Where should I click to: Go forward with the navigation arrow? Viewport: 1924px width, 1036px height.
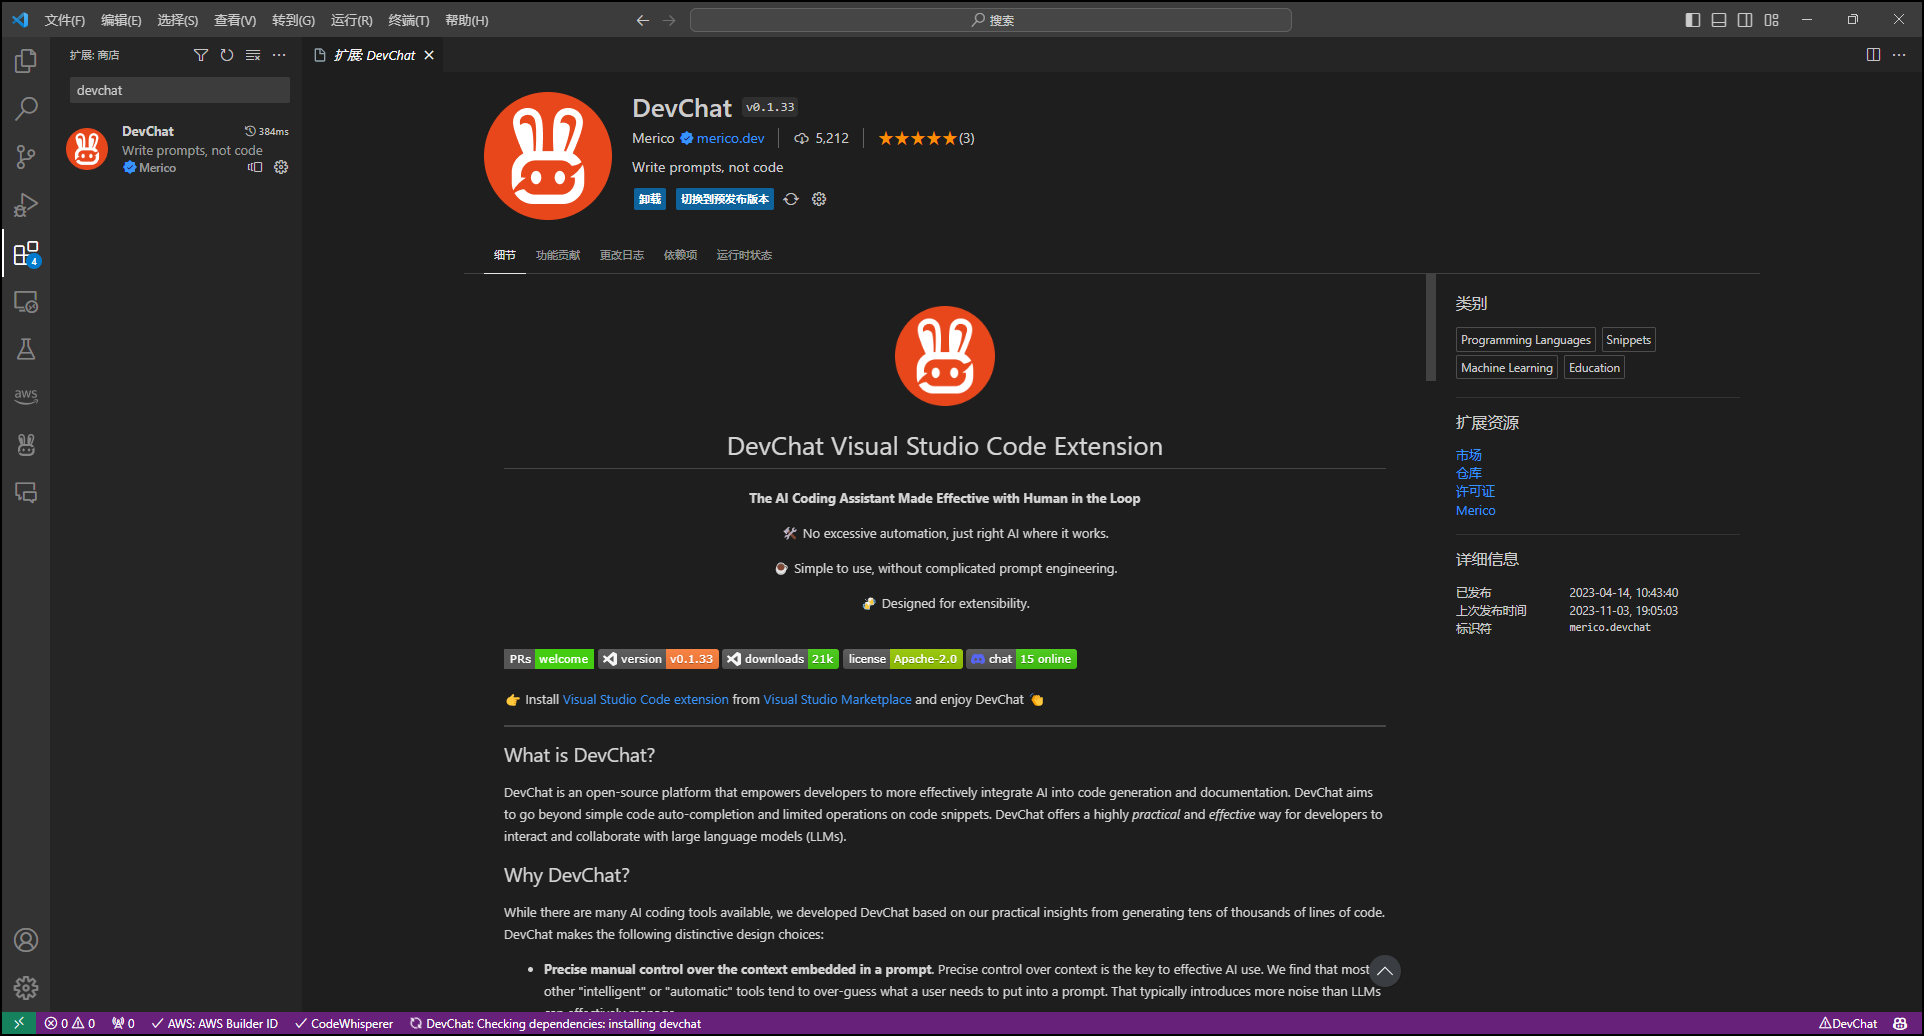[669, 20]
